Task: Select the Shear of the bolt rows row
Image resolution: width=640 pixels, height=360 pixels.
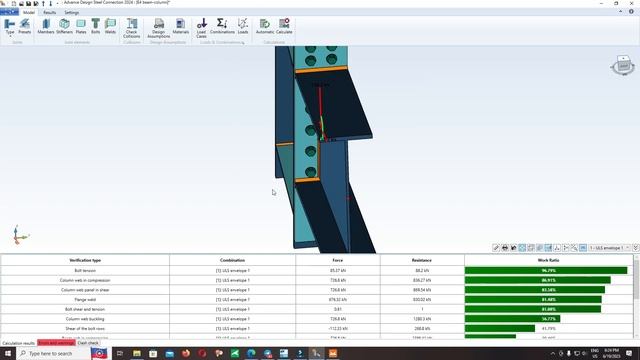Action: pyautogui.click(x=317, y=329)
